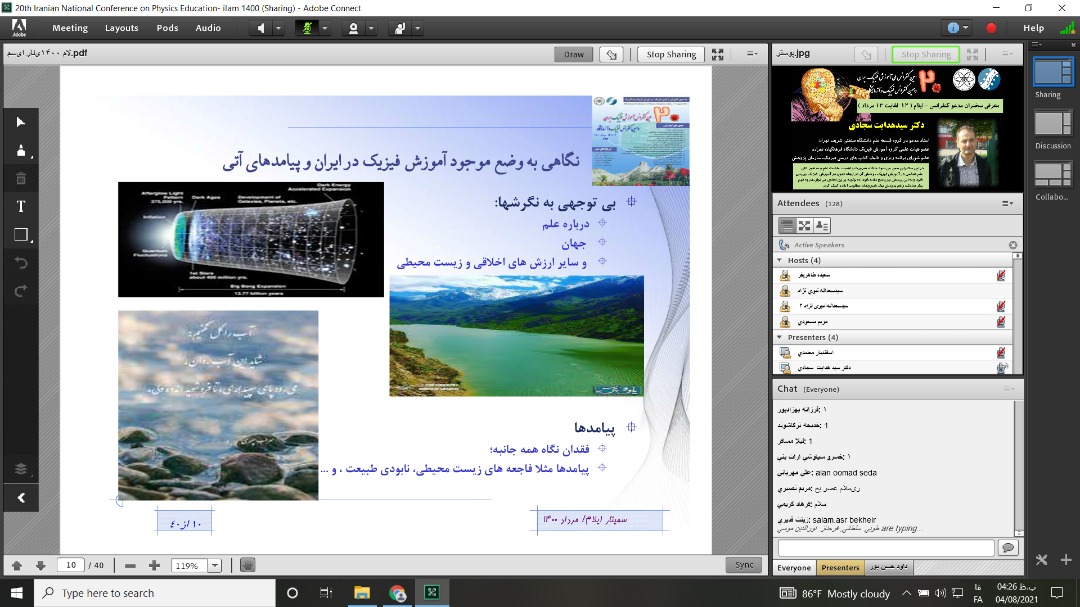Select the Text tool in whiteboard toolbar
The width and height of the screenshot is (1080, 607).
coord(21,207)
